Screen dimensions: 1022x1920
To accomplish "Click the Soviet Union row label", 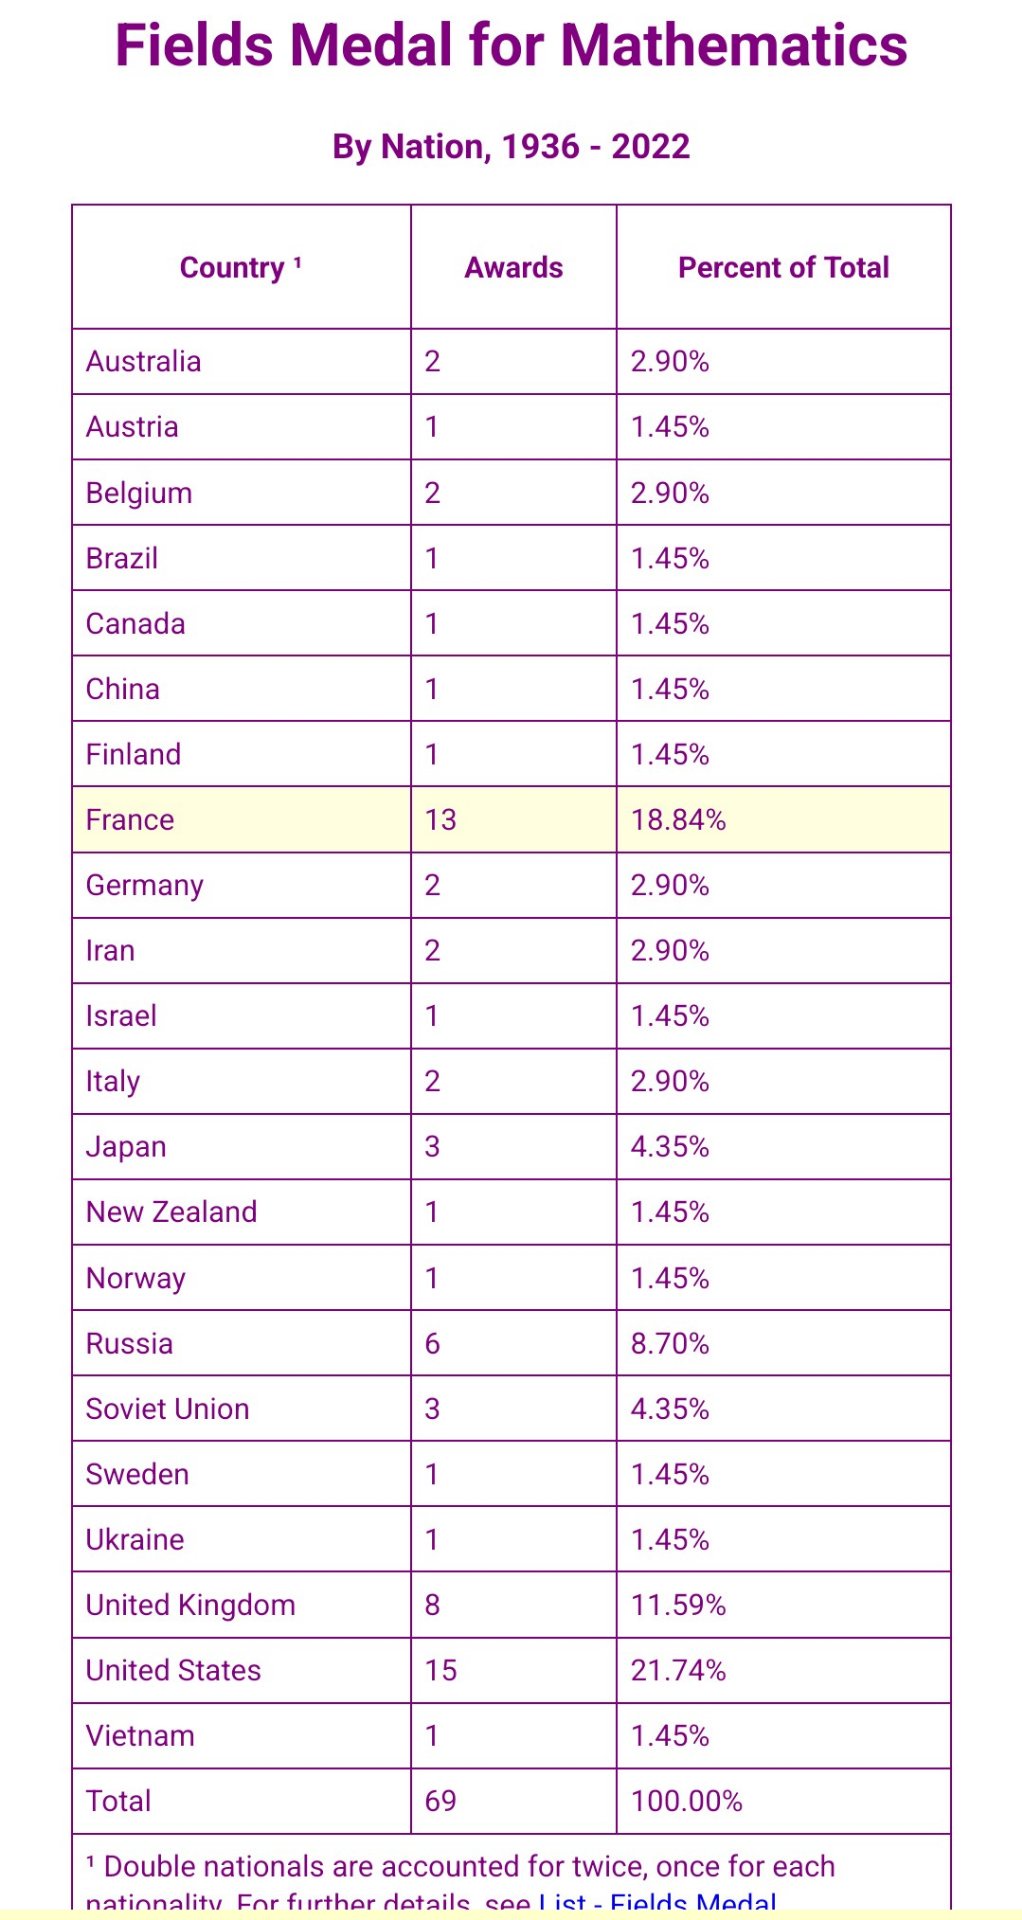I will [x=167, y=1409].
